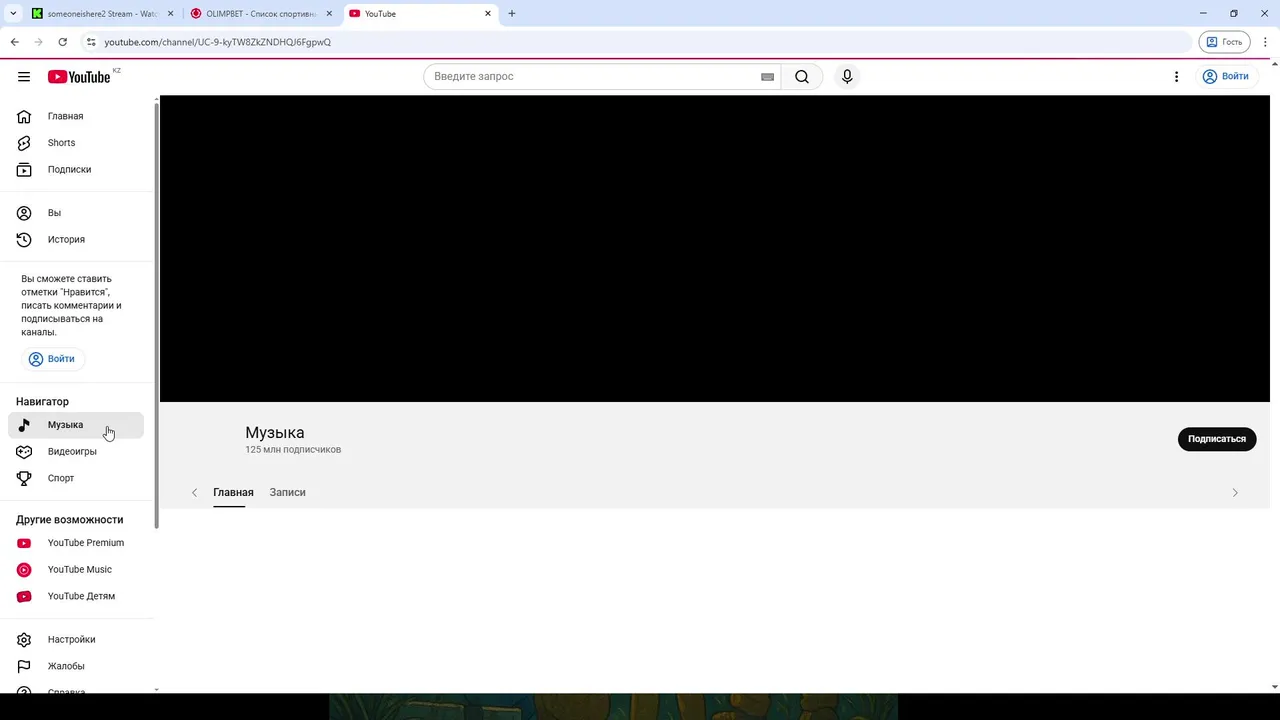
Task: Click the YouTube logo
Action: click(79, 77)
